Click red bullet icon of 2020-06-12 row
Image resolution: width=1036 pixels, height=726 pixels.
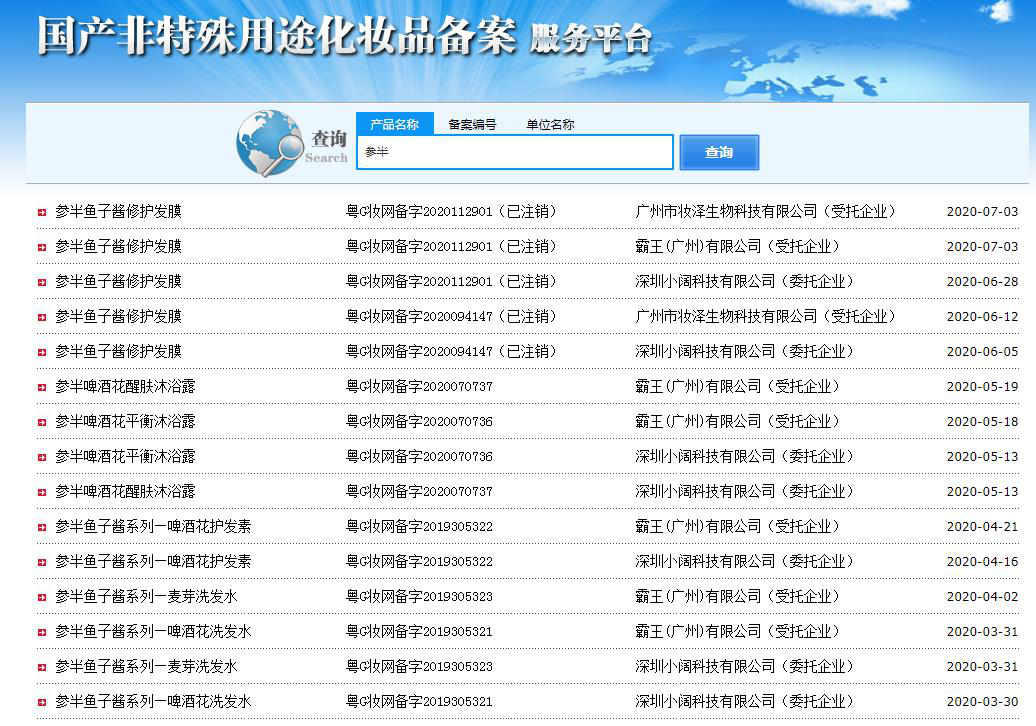coord(42,317)
